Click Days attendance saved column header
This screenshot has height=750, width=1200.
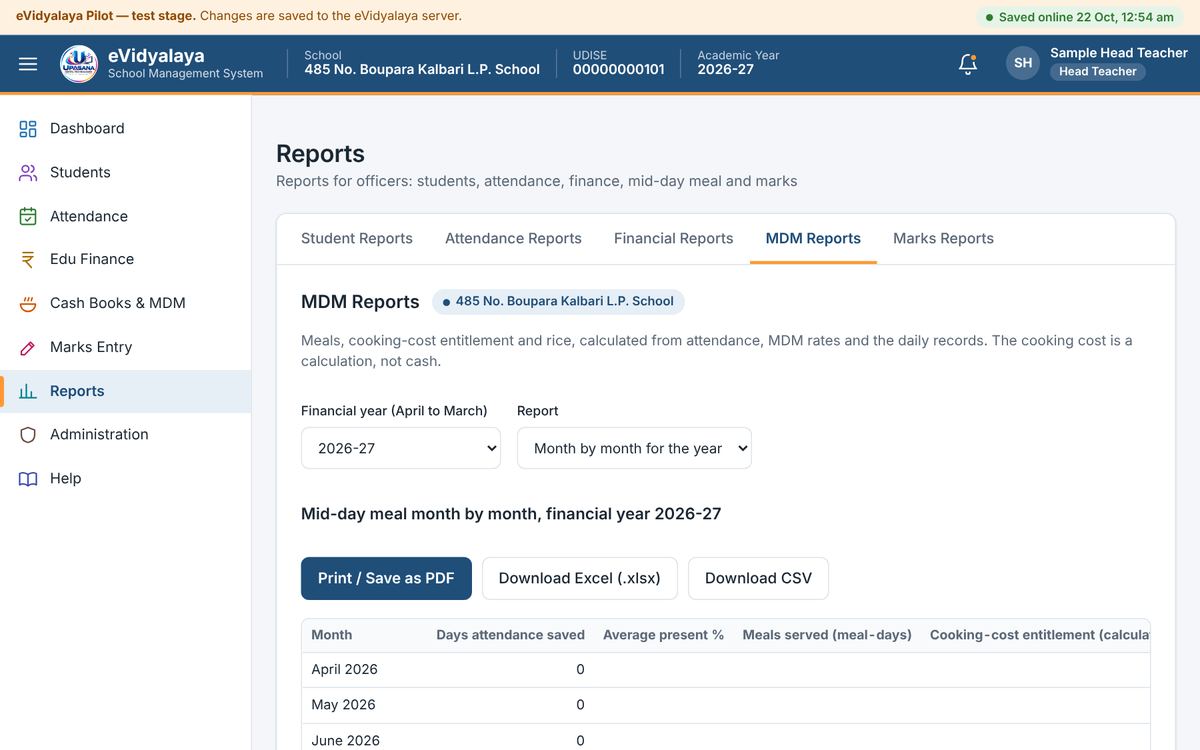(510, 635)
